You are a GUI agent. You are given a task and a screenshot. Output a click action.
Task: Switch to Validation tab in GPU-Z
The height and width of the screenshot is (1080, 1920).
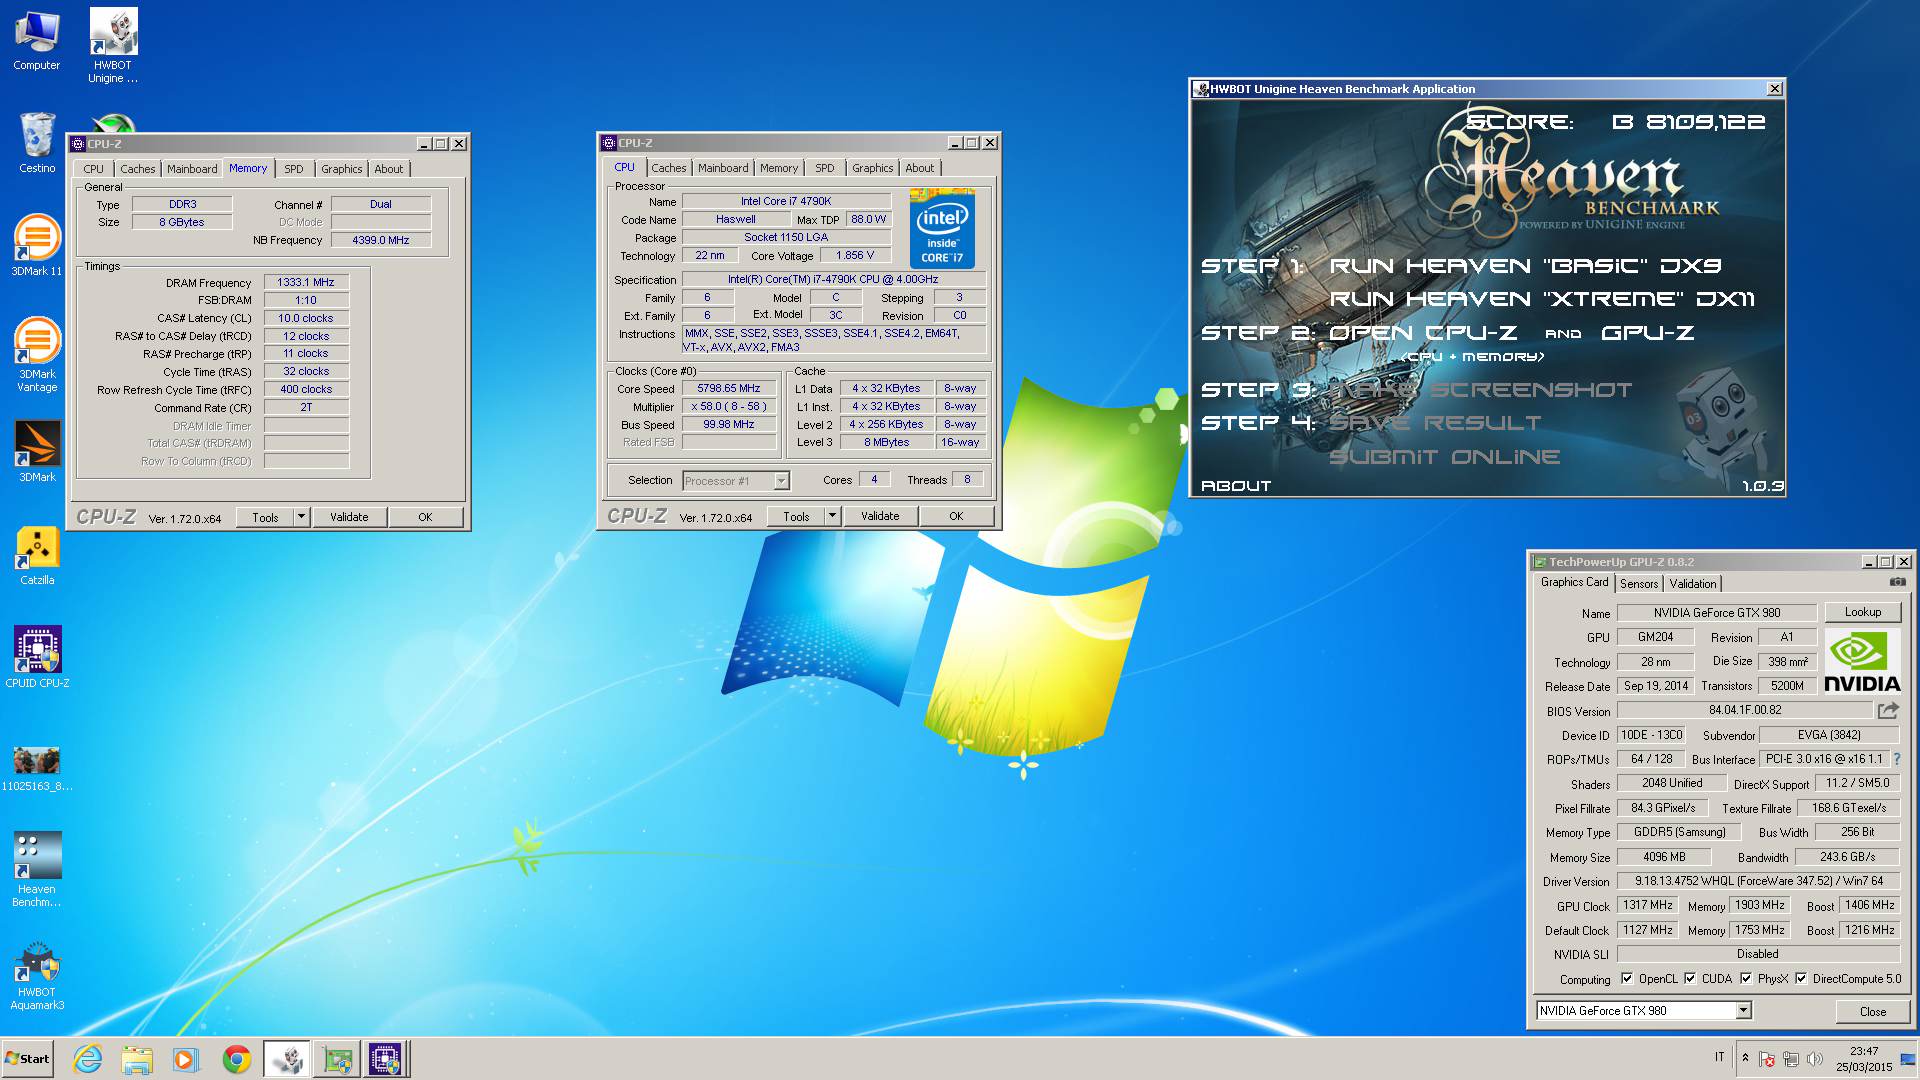coord(1692,583)
